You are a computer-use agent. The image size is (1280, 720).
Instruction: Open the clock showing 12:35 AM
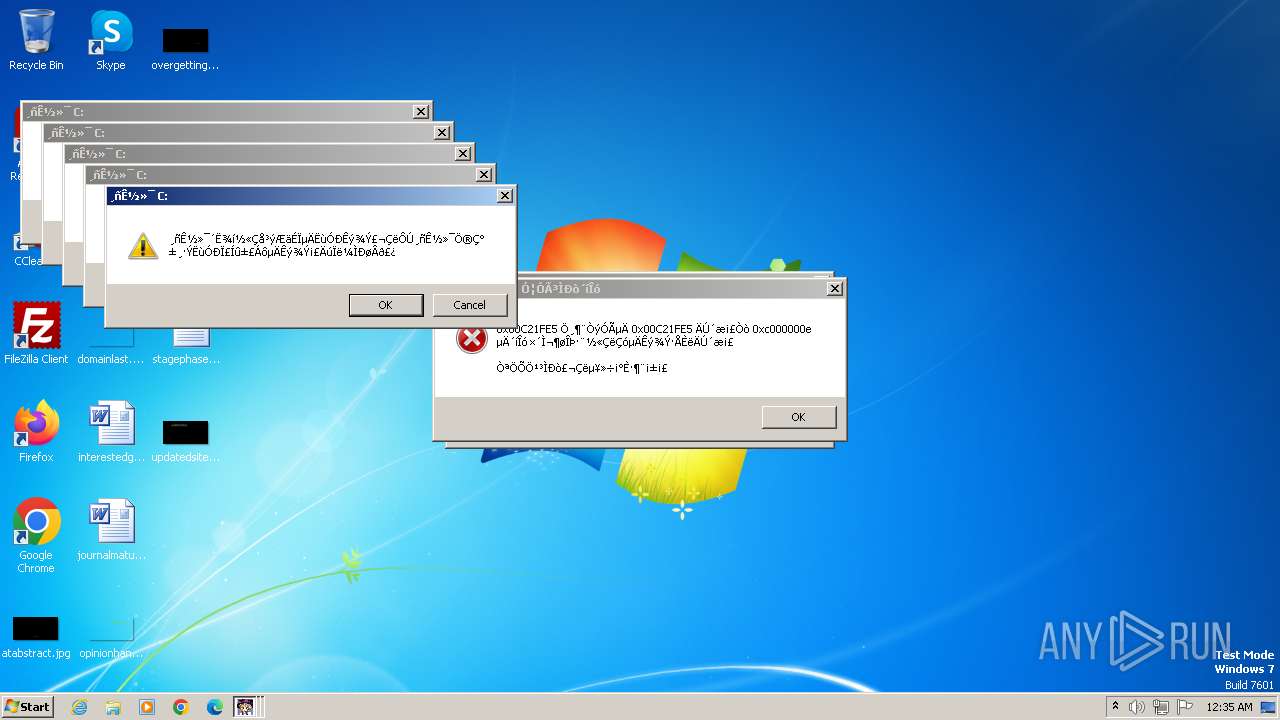1229,707
